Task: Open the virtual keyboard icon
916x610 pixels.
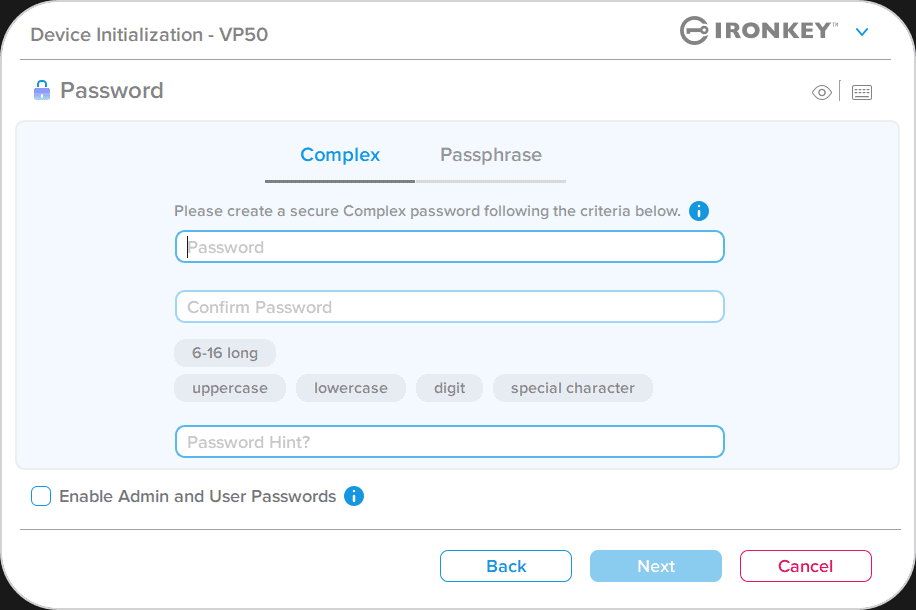Action: click(x=862, y=93)
